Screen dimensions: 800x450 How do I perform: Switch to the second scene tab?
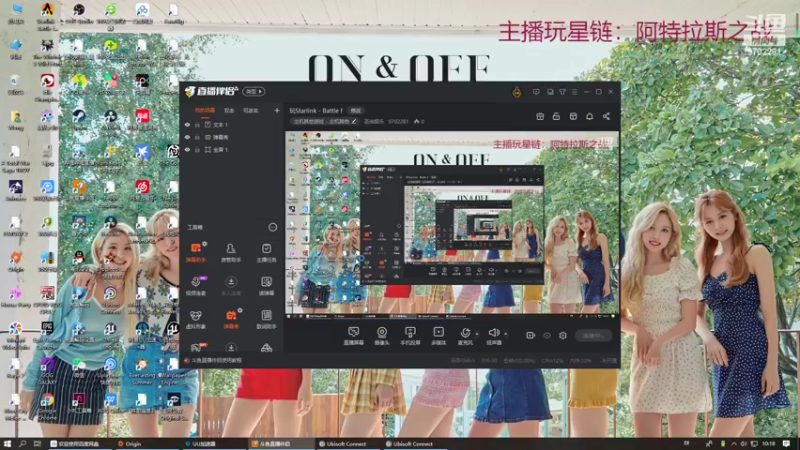pos(229,110)
